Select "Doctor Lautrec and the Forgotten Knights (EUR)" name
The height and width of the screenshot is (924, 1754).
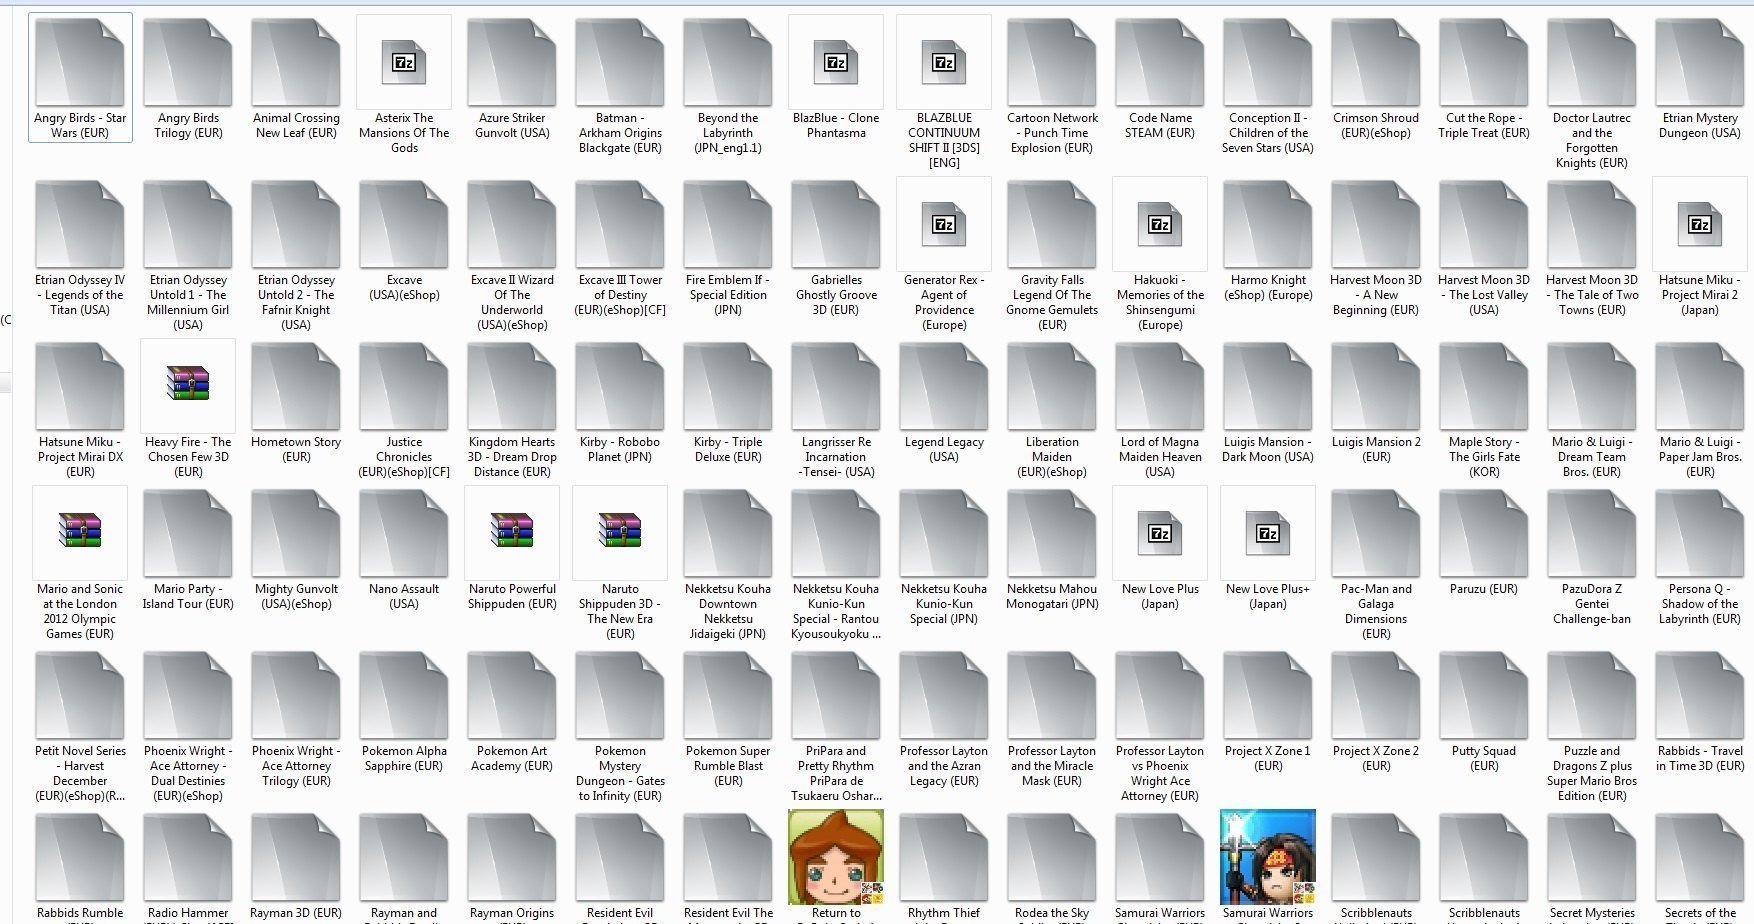click(1592, 140)
